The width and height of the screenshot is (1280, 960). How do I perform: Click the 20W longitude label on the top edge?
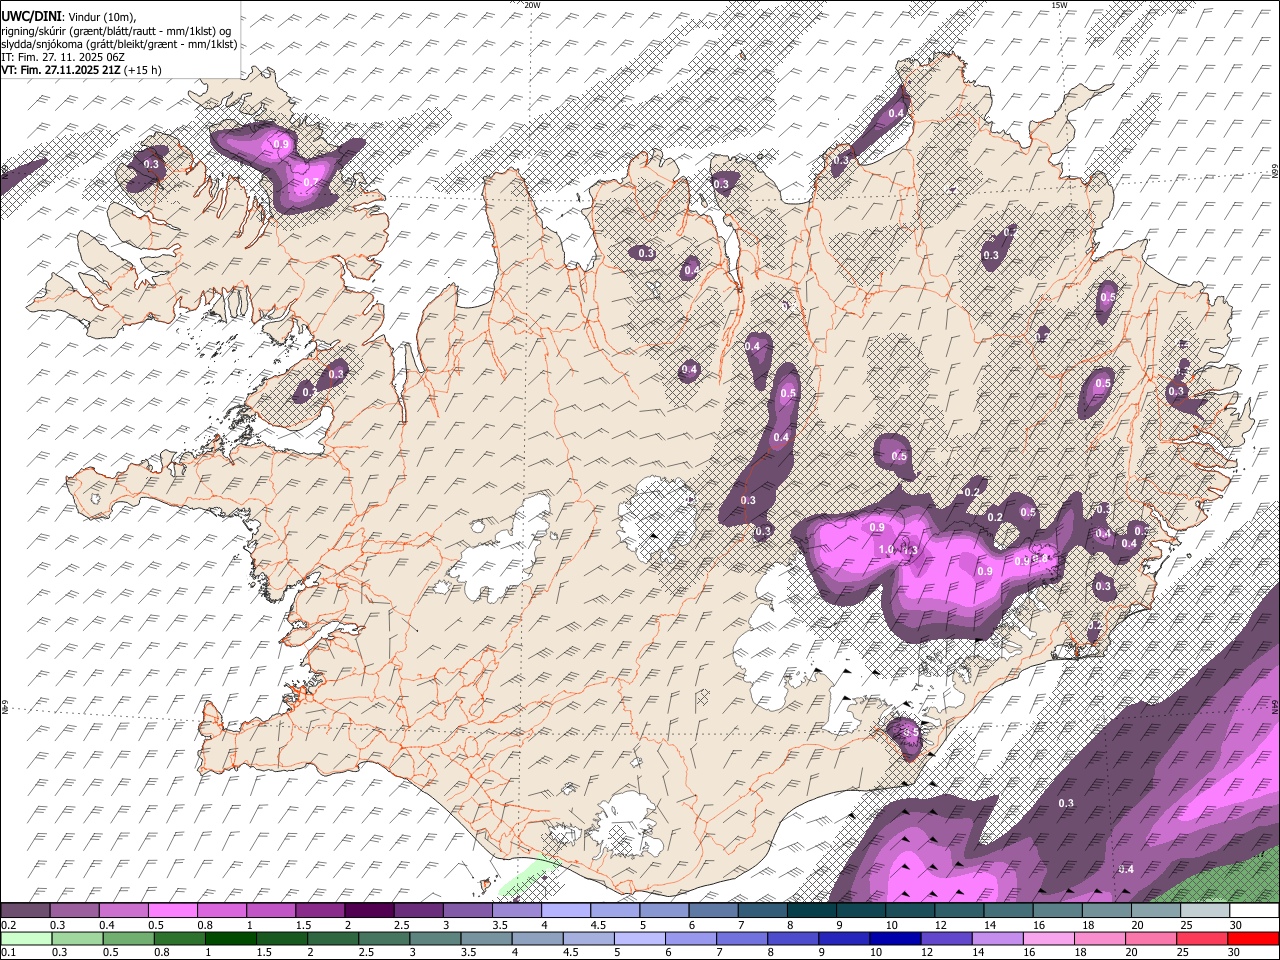532,5
